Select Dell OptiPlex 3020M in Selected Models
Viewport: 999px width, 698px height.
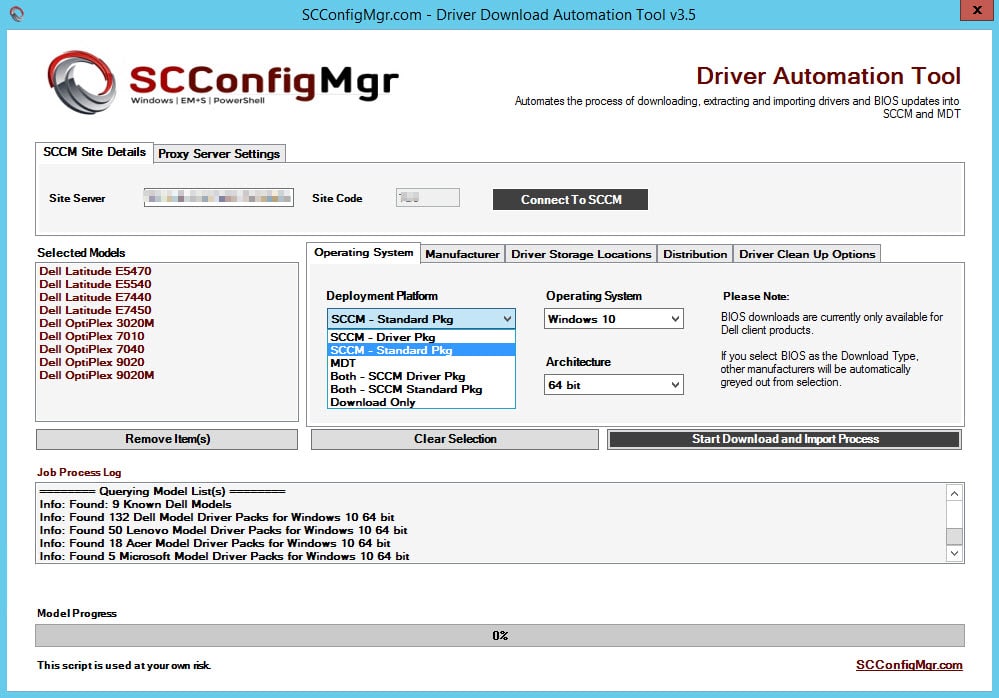tap(97, 324)
